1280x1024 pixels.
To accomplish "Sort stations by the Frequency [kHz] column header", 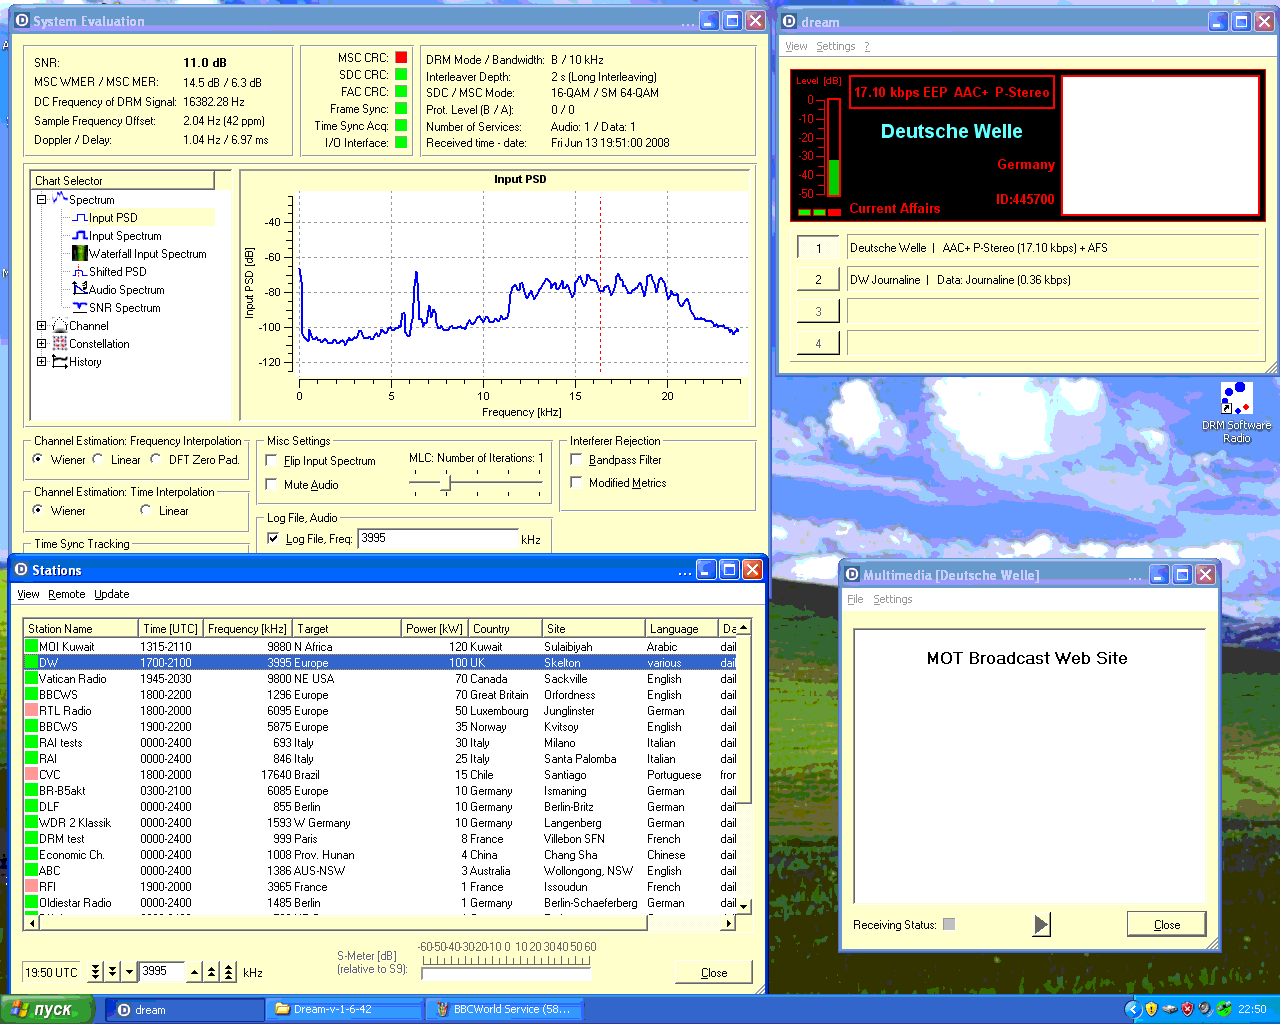I will (247, 628).
